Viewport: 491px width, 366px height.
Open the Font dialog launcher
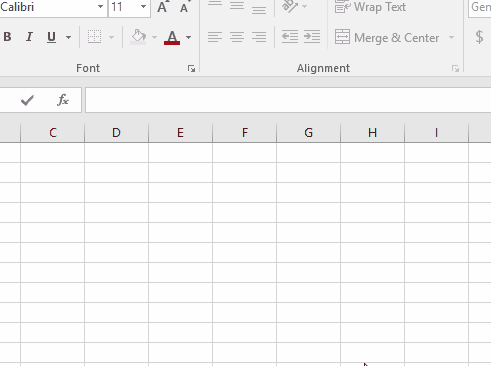[191, 69]
